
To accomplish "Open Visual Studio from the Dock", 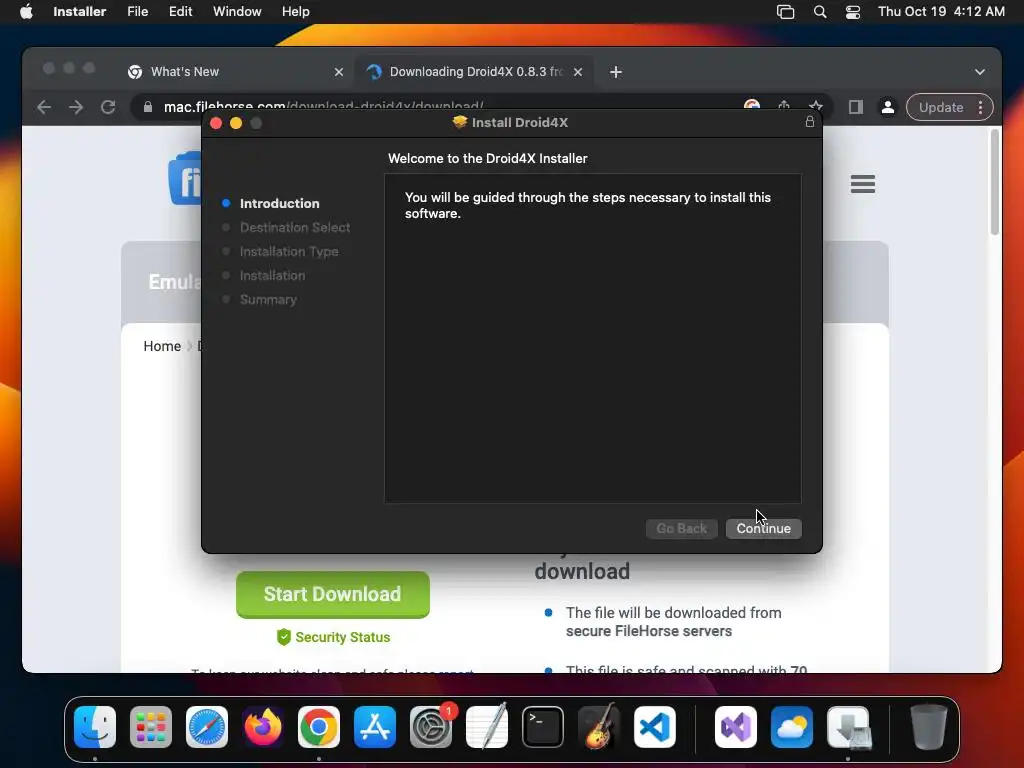I will (x=736, y=727).
